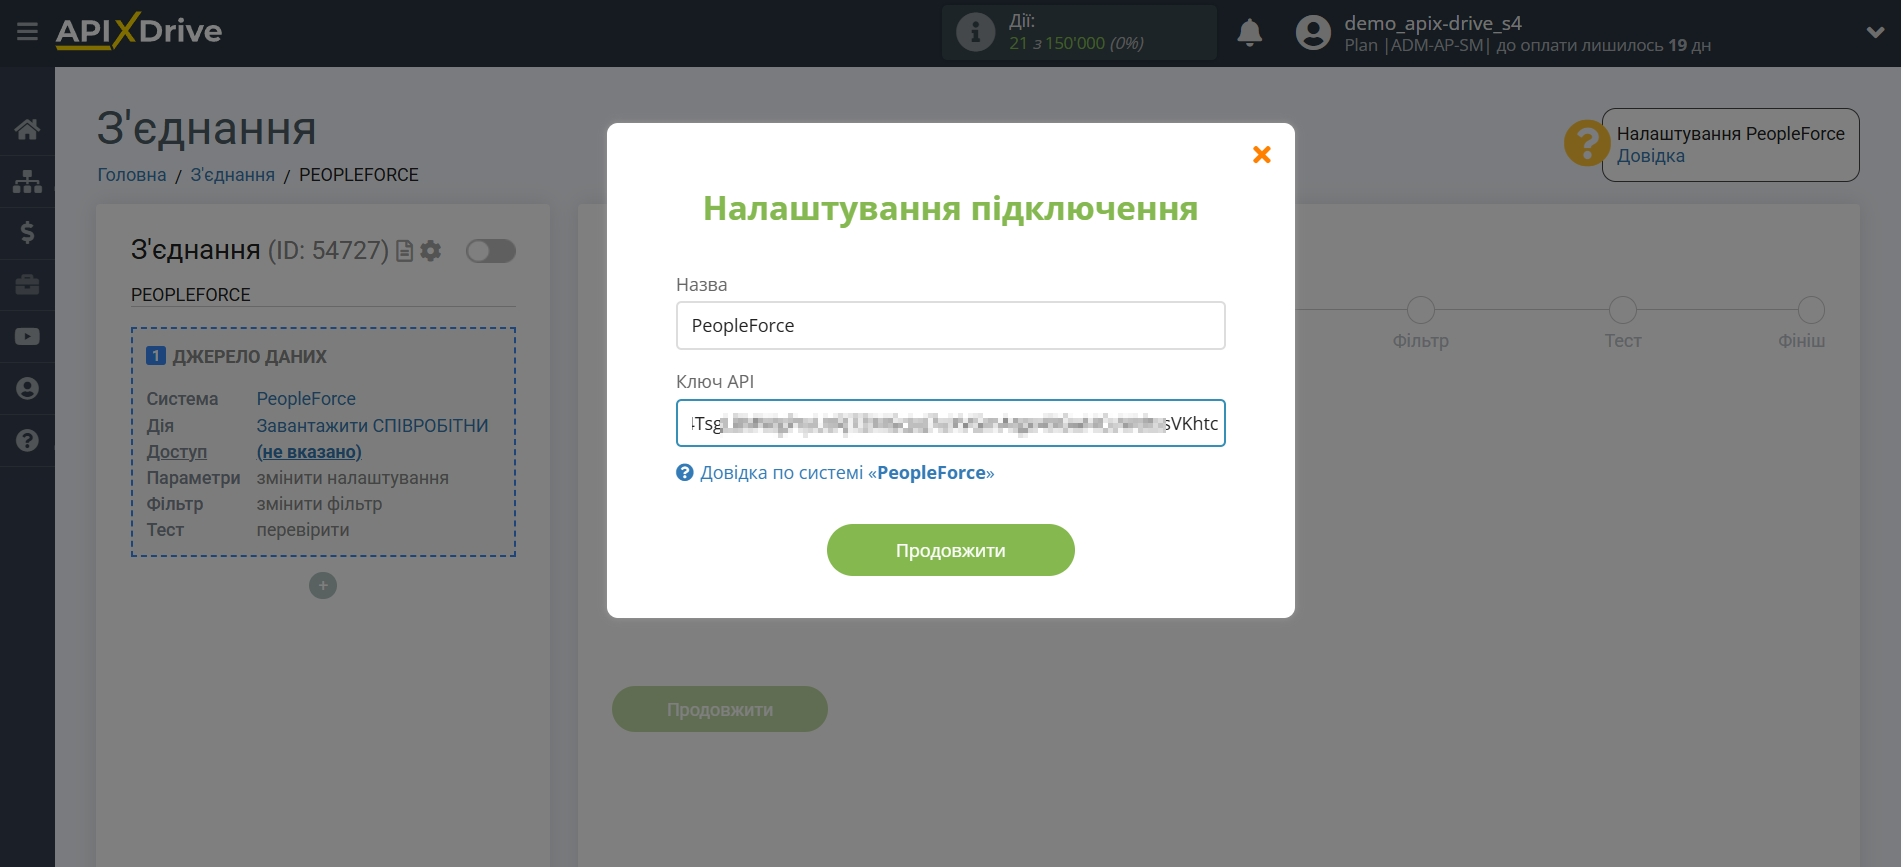Screen dimensions: 1903x867
Task: Click the PEOPLEFORCE connection name
Action: coord(191,295)
